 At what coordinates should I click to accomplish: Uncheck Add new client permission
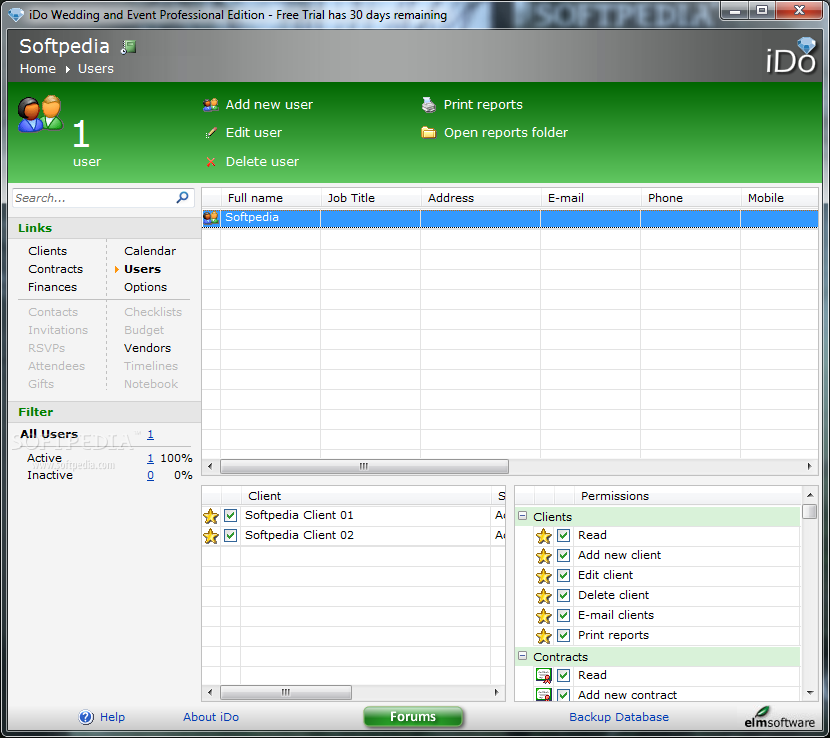coord(564,555)
